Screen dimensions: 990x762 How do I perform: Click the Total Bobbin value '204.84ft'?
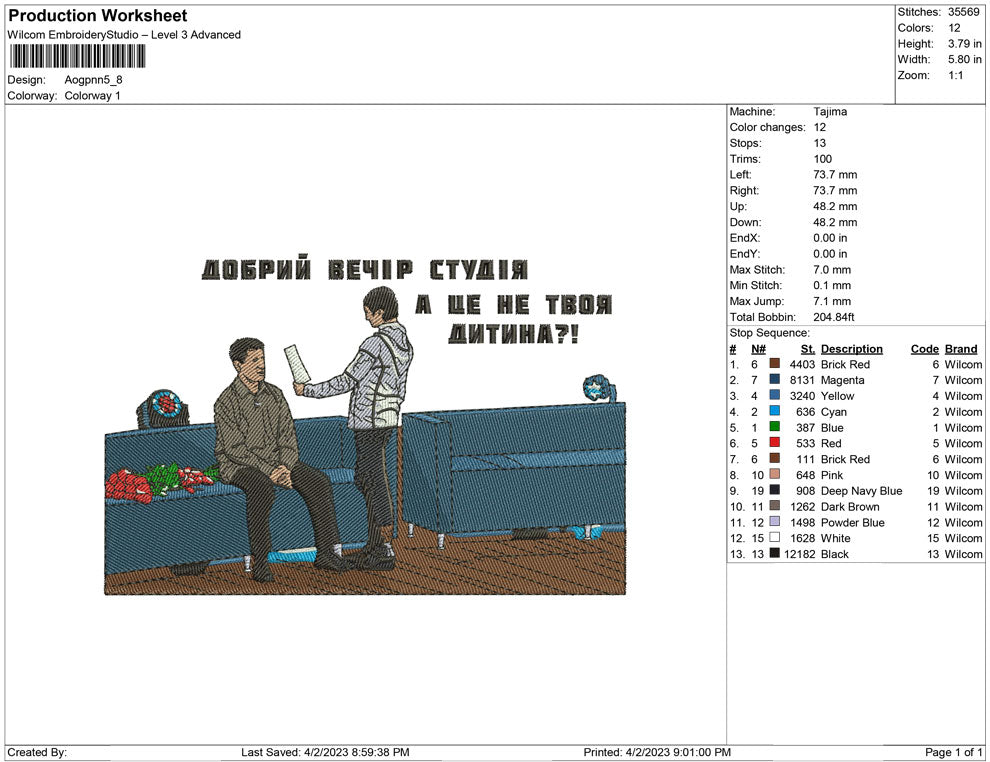[x=833, y=317]
